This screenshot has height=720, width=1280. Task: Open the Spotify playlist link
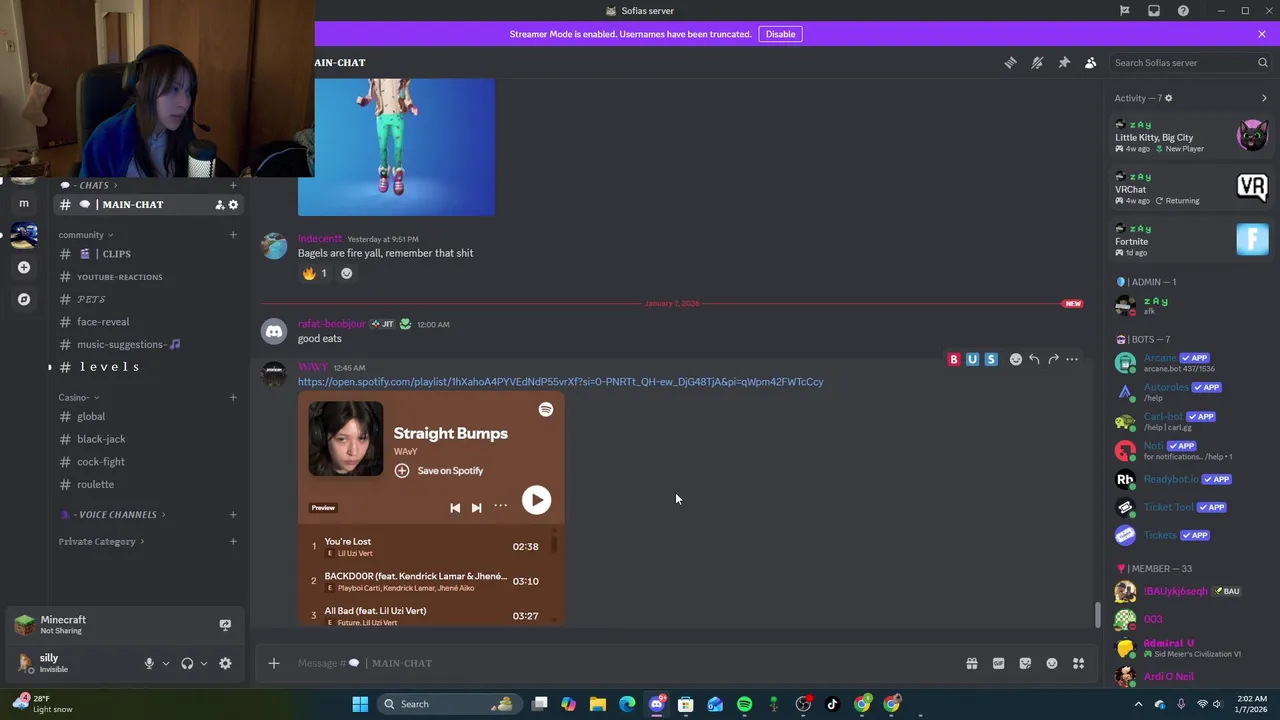[x=560, y=382]
